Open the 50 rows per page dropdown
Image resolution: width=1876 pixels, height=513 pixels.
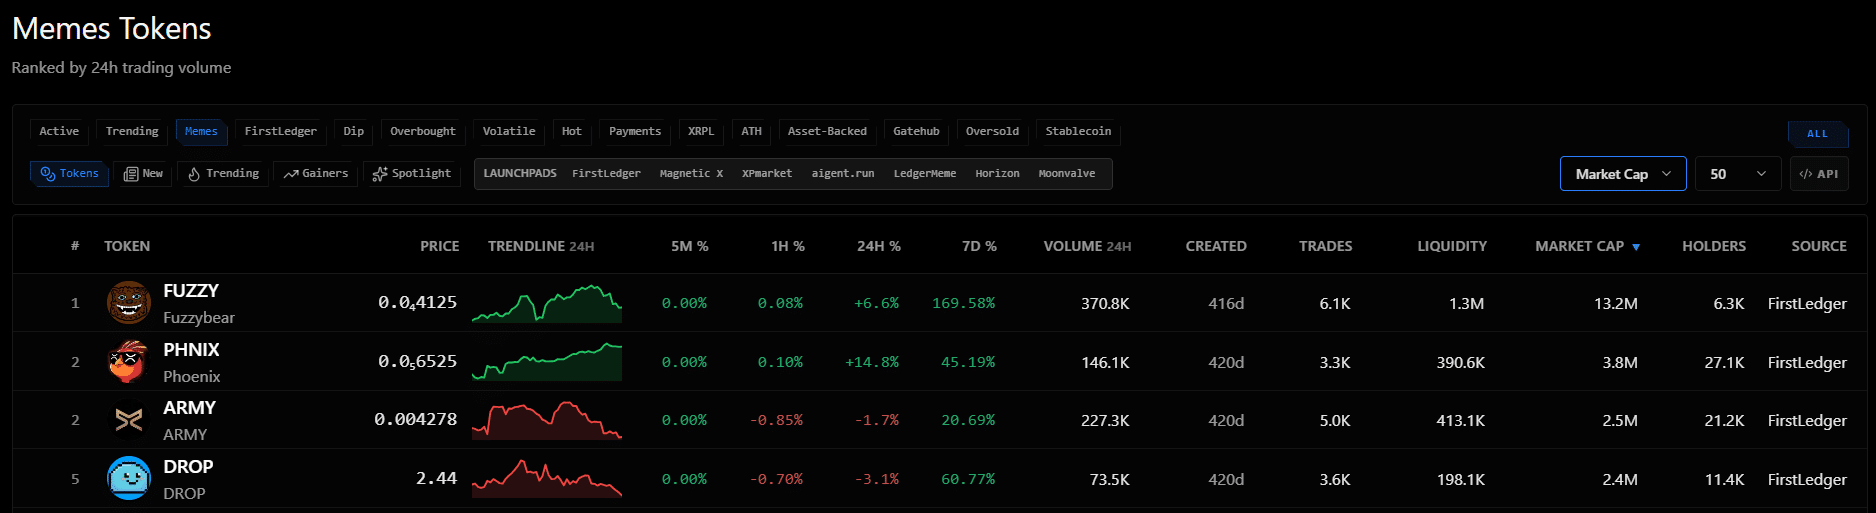(x=1737, y=174)
